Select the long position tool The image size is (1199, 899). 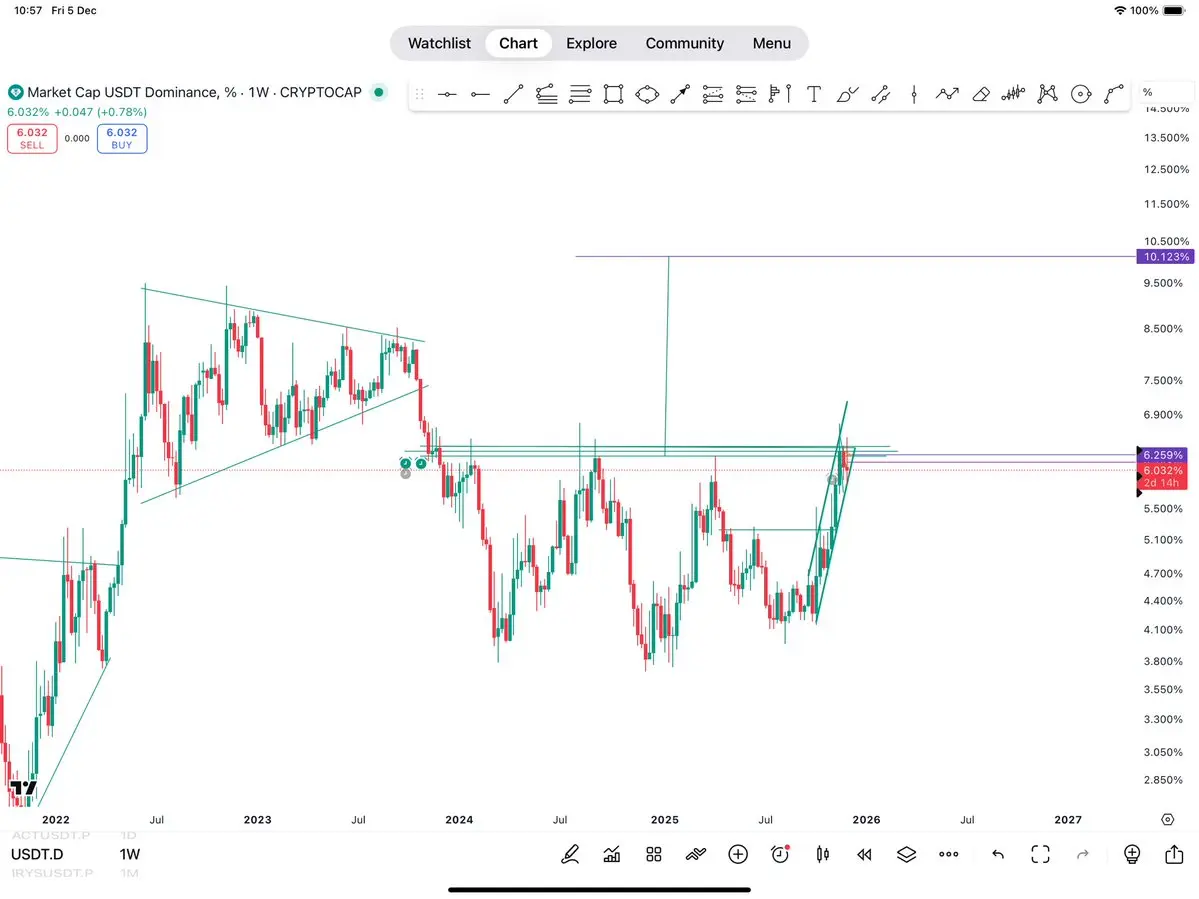tap(713, 94)
